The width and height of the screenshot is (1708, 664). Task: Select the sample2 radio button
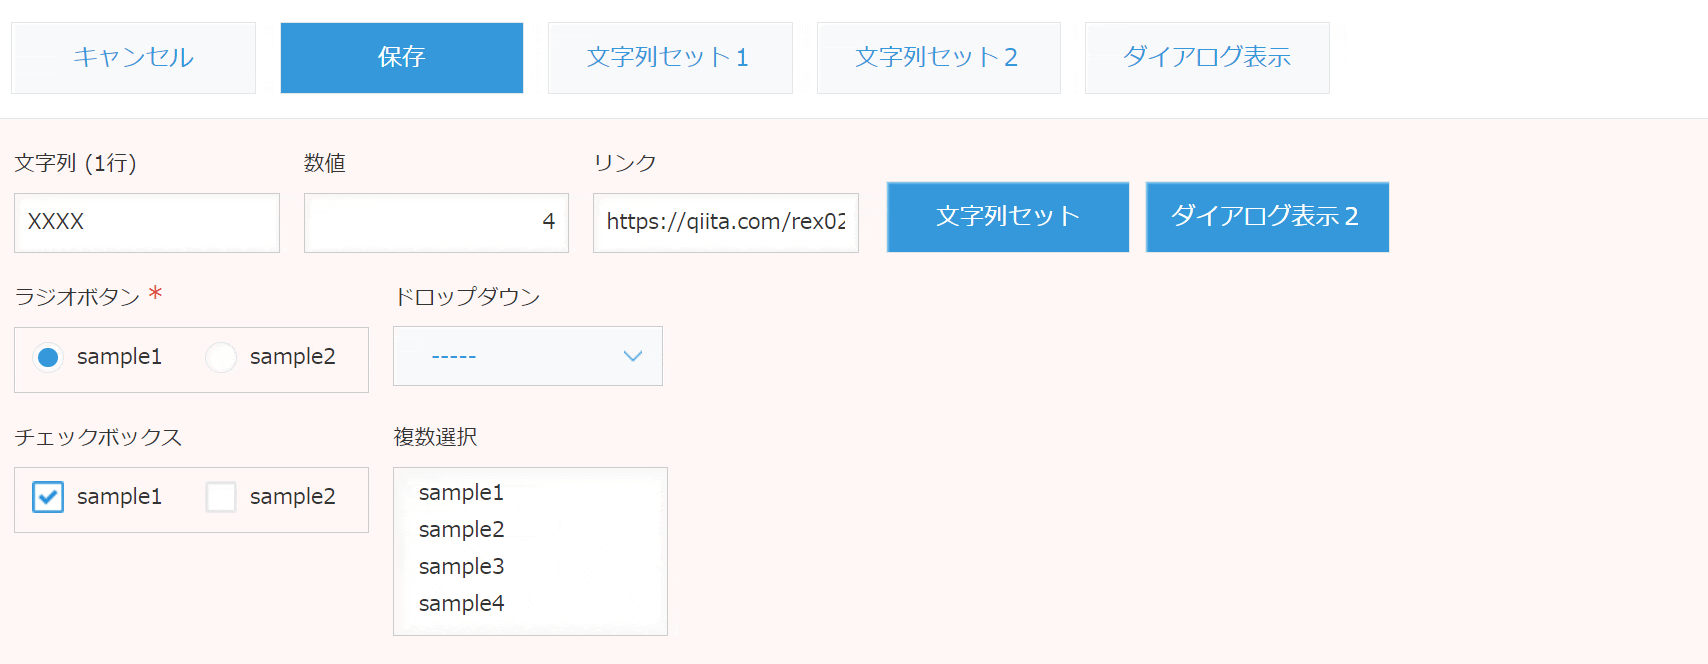pyautogui.click(x=221, y=357)
